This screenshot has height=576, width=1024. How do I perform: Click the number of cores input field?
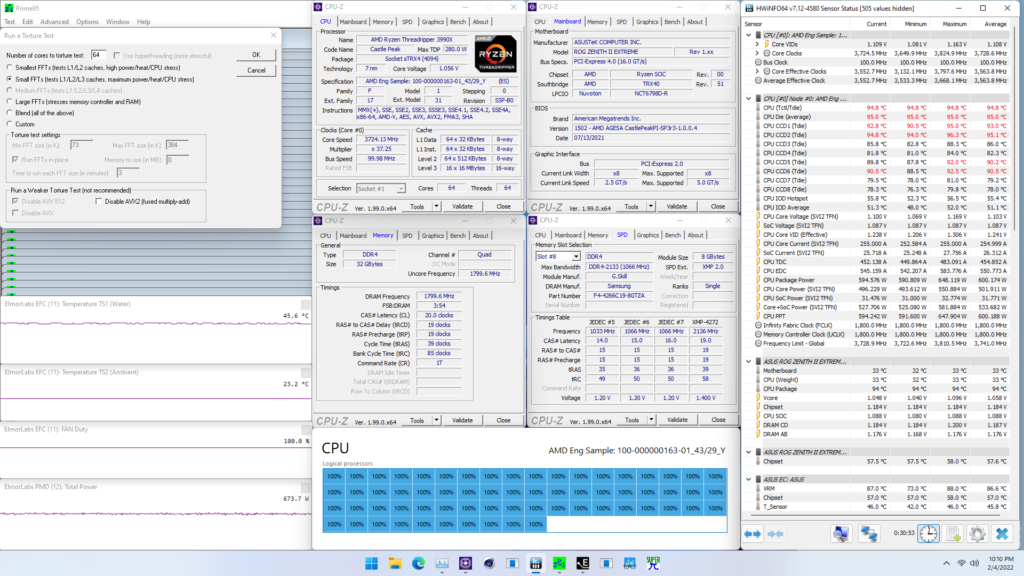pyautogui.click(x=99, y=55)
